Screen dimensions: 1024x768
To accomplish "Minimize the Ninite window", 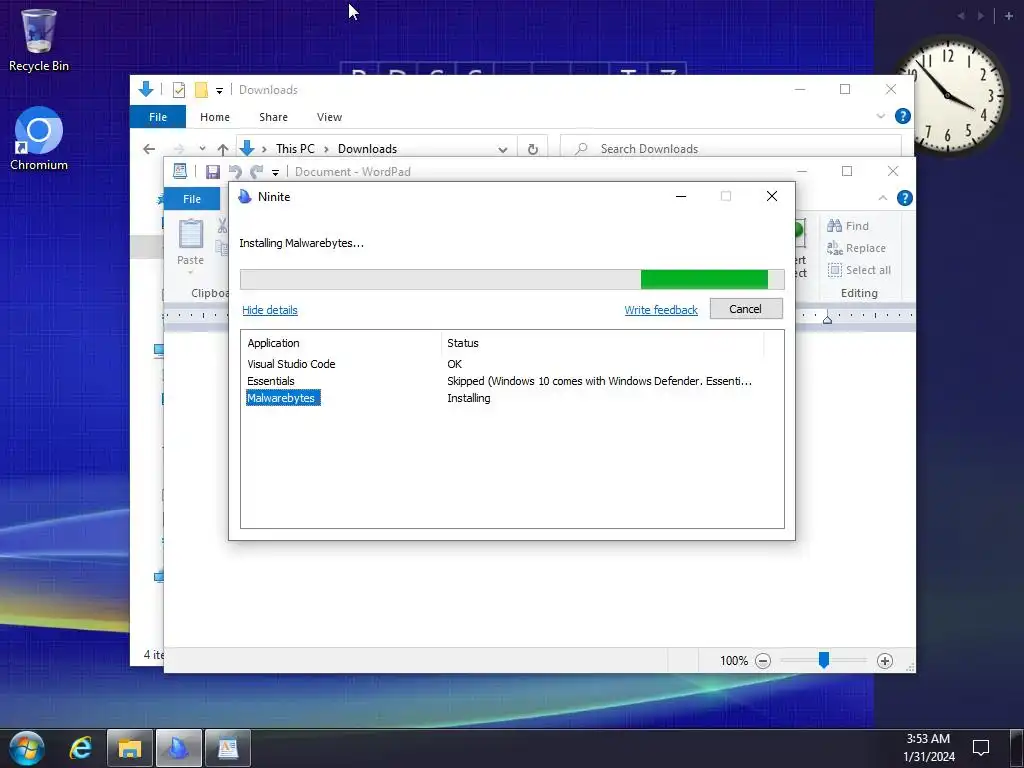I will pos(681,197).
